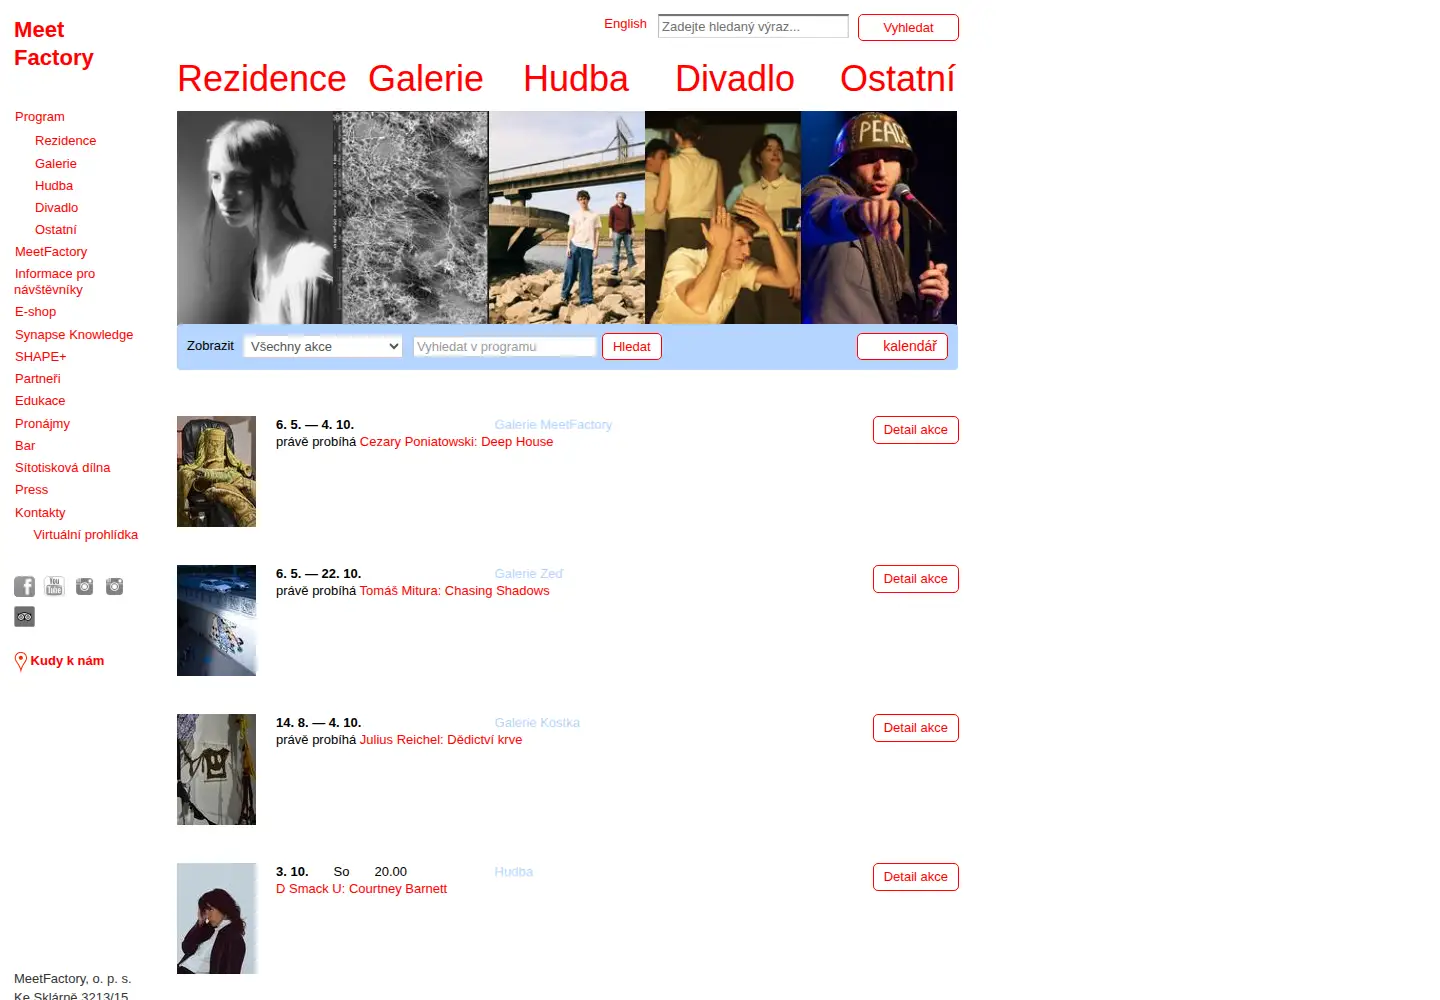Screen dimensions: 1440x1000
Task: Open the kalendář button
Action: click(x=902, y=346)
